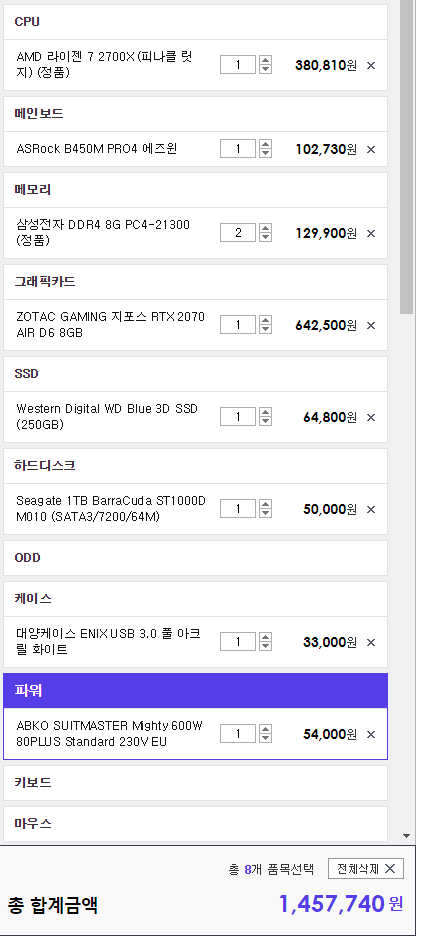Decrease the graphics card quantity with down arrow
This screenshot has width=423, height=938.
click(x=266, y=329)
